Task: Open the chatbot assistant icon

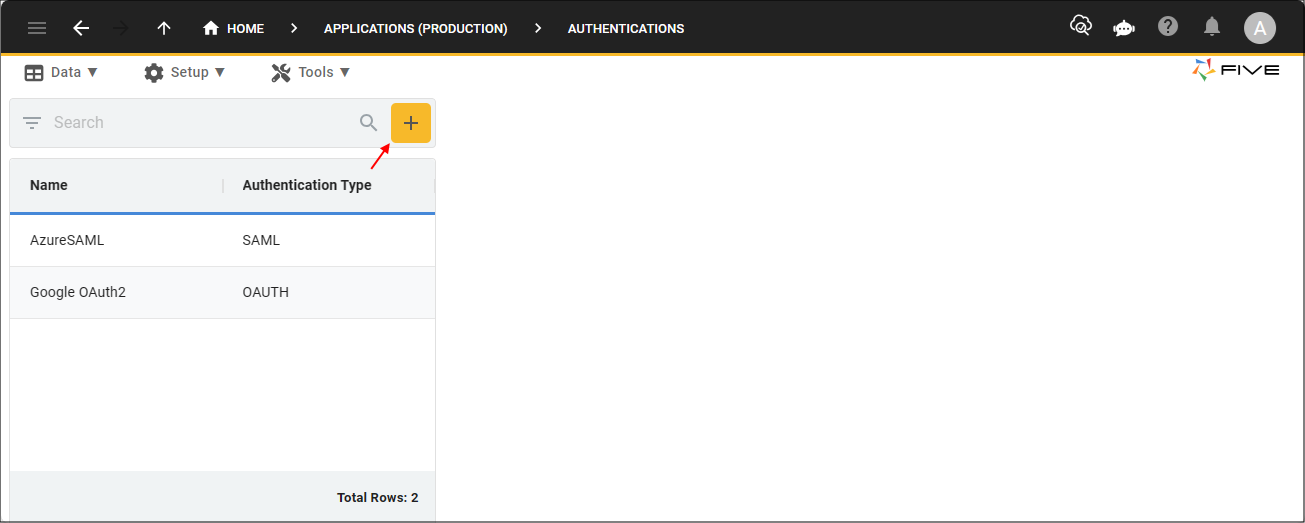Action: coord(1124,28)
